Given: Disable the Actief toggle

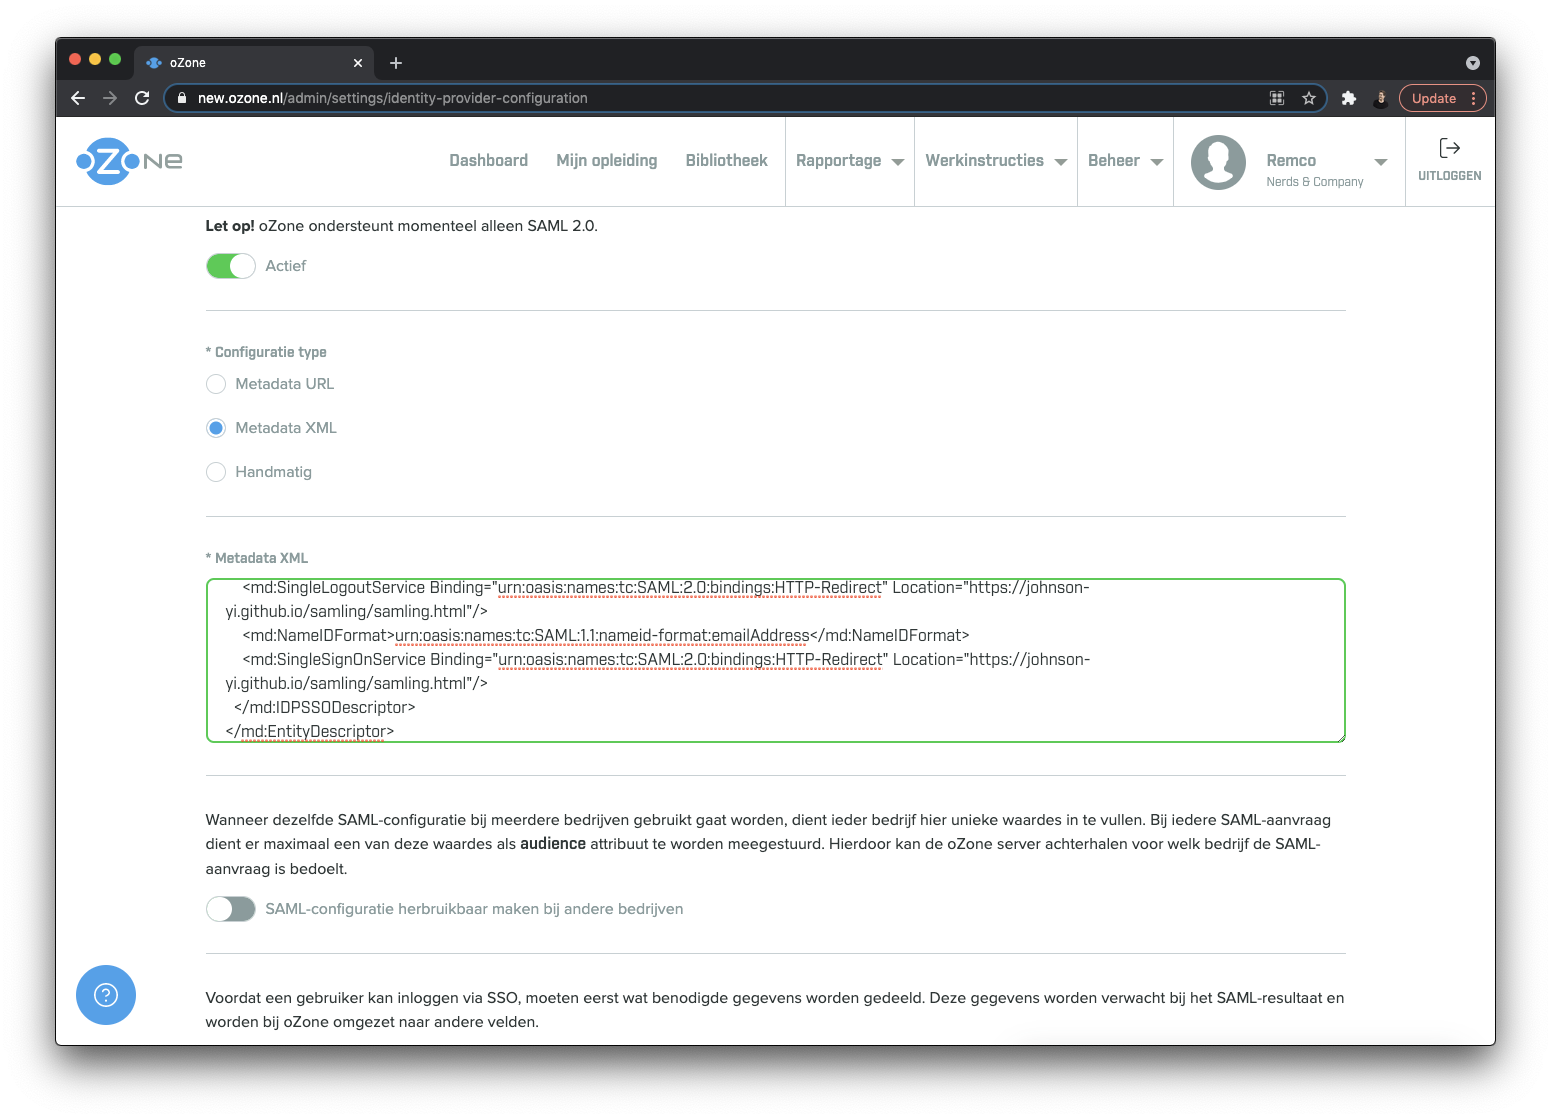Looking at the screenshot, I should (230, 266).
